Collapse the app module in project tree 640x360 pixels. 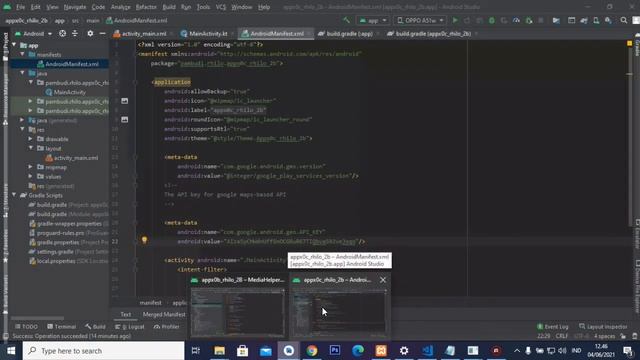click(14, 45)
